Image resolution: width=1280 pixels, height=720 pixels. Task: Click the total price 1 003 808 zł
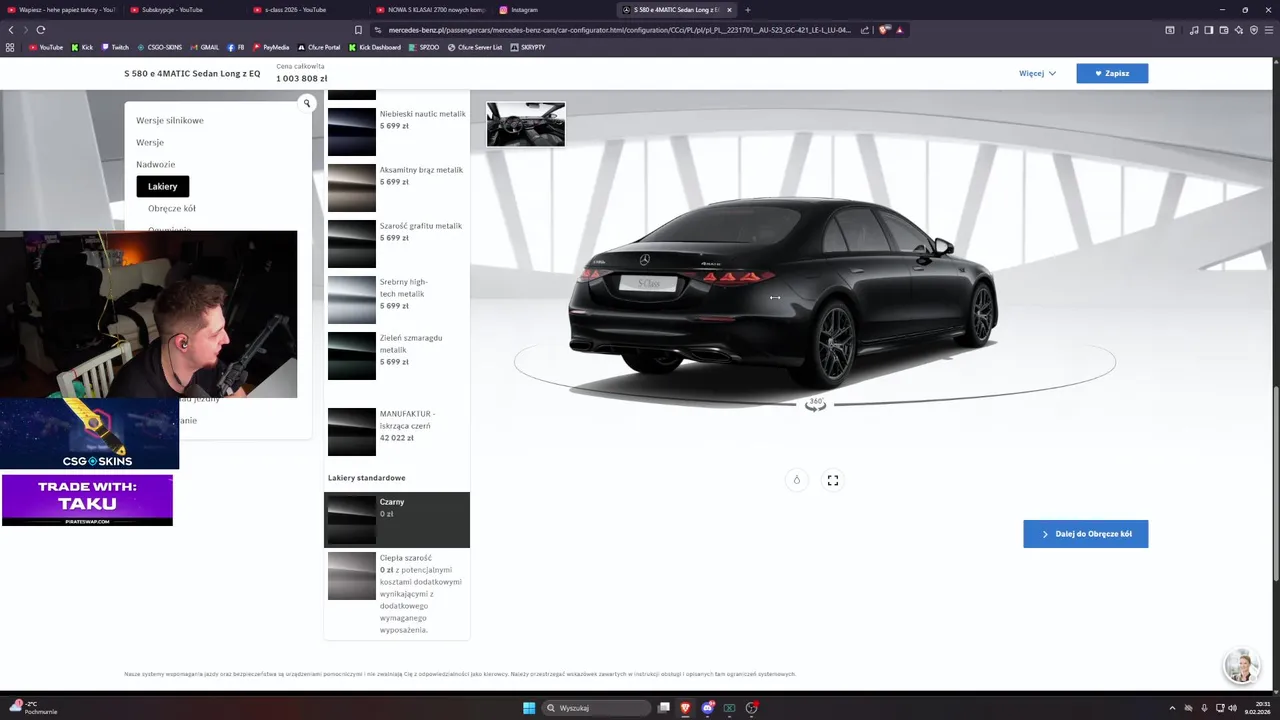302,79
